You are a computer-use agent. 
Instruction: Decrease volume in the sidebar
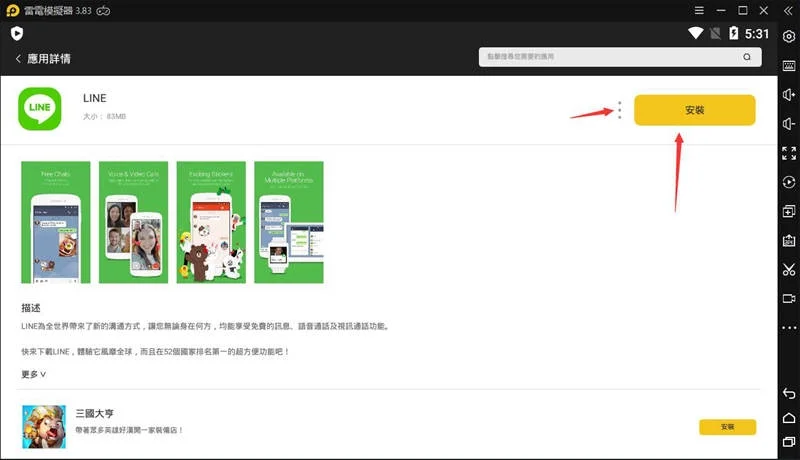pos(789,124)
